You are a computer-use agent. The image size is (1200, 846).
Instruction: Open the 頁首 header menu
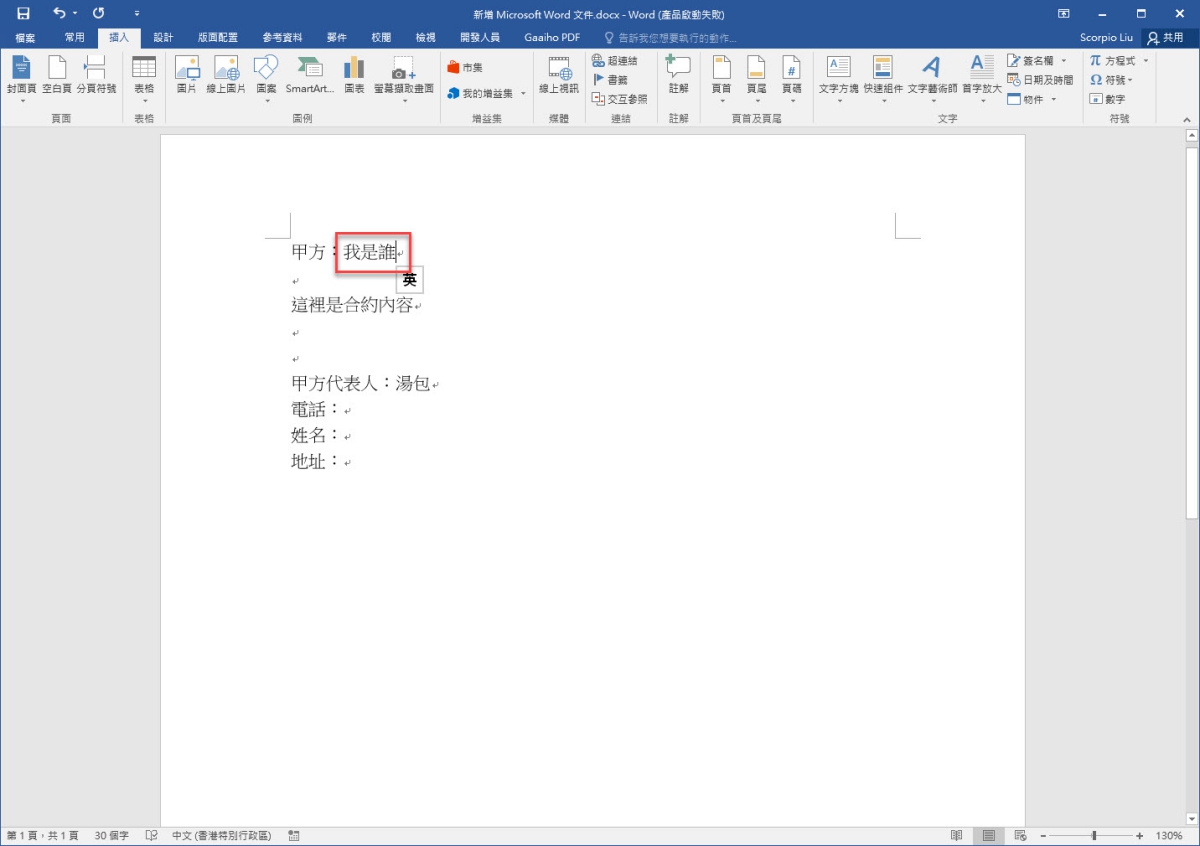(721, 79)
